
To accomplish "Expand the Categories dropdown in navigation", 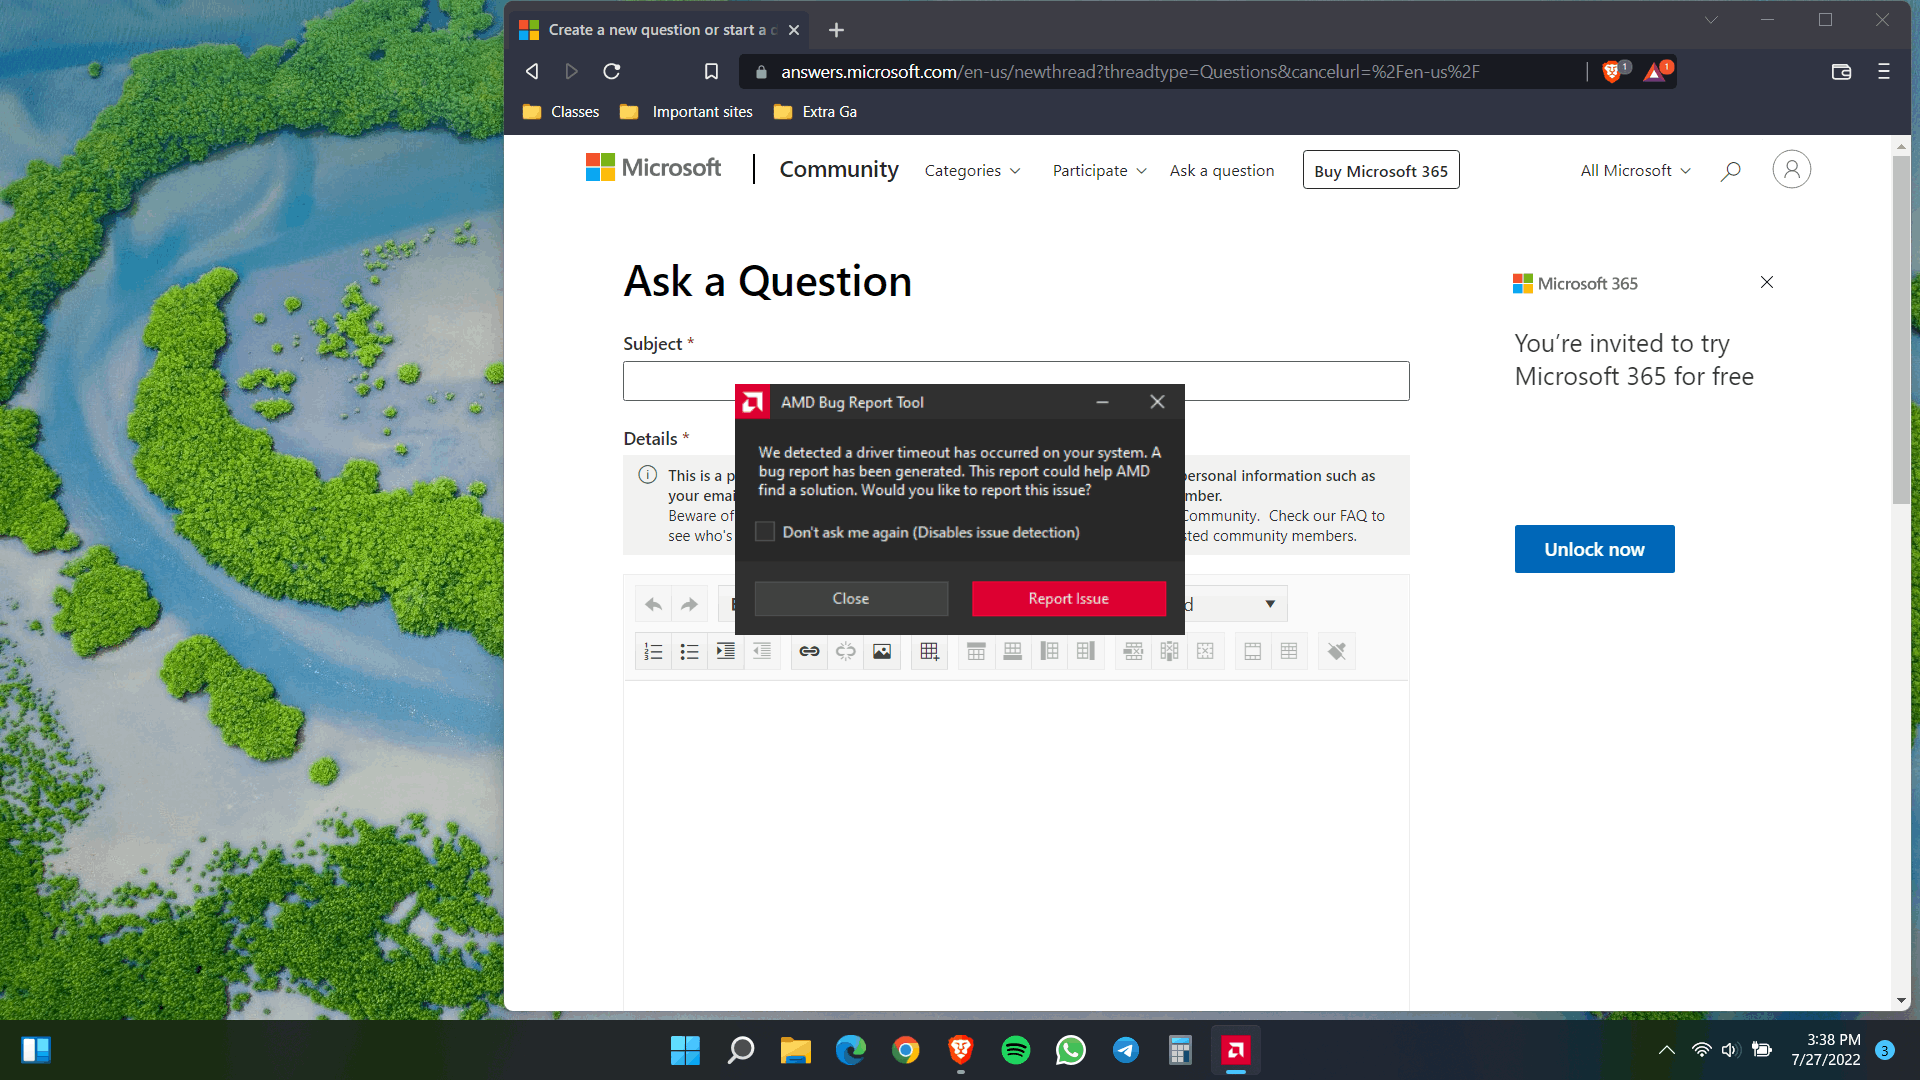I will coord(973,170).
